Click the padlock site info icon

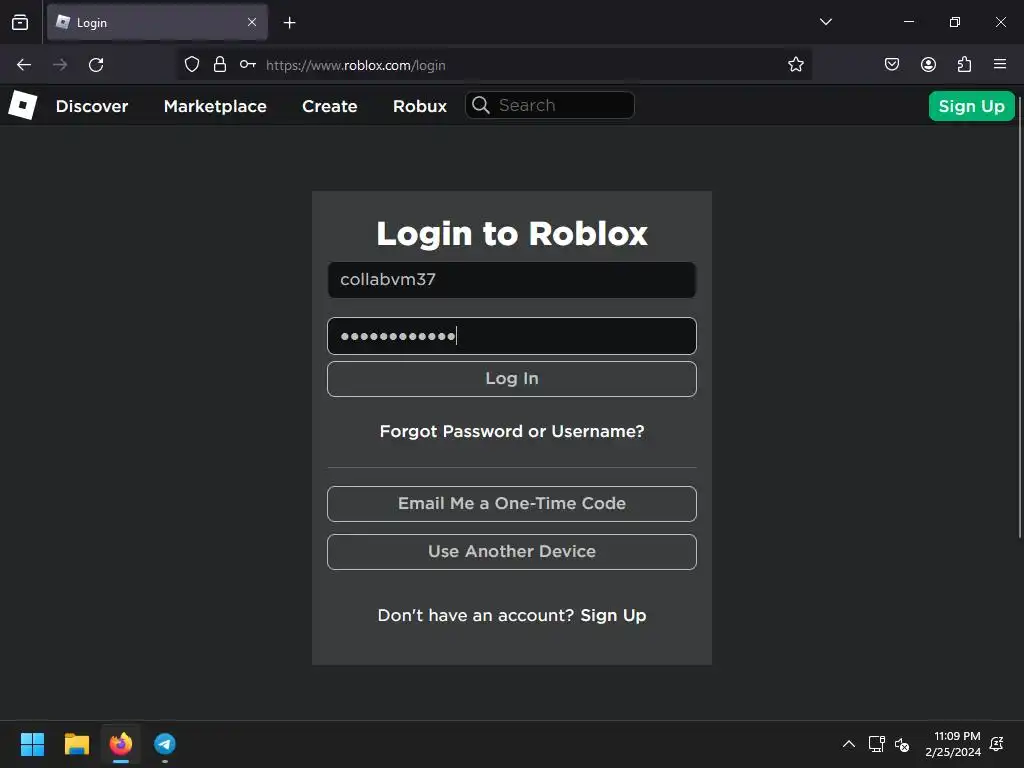click(x=220, y=65)
